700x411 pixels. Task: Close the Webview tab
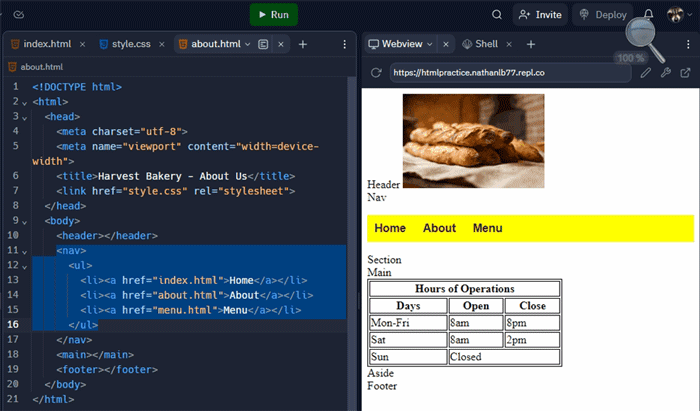tap(446, 44)
